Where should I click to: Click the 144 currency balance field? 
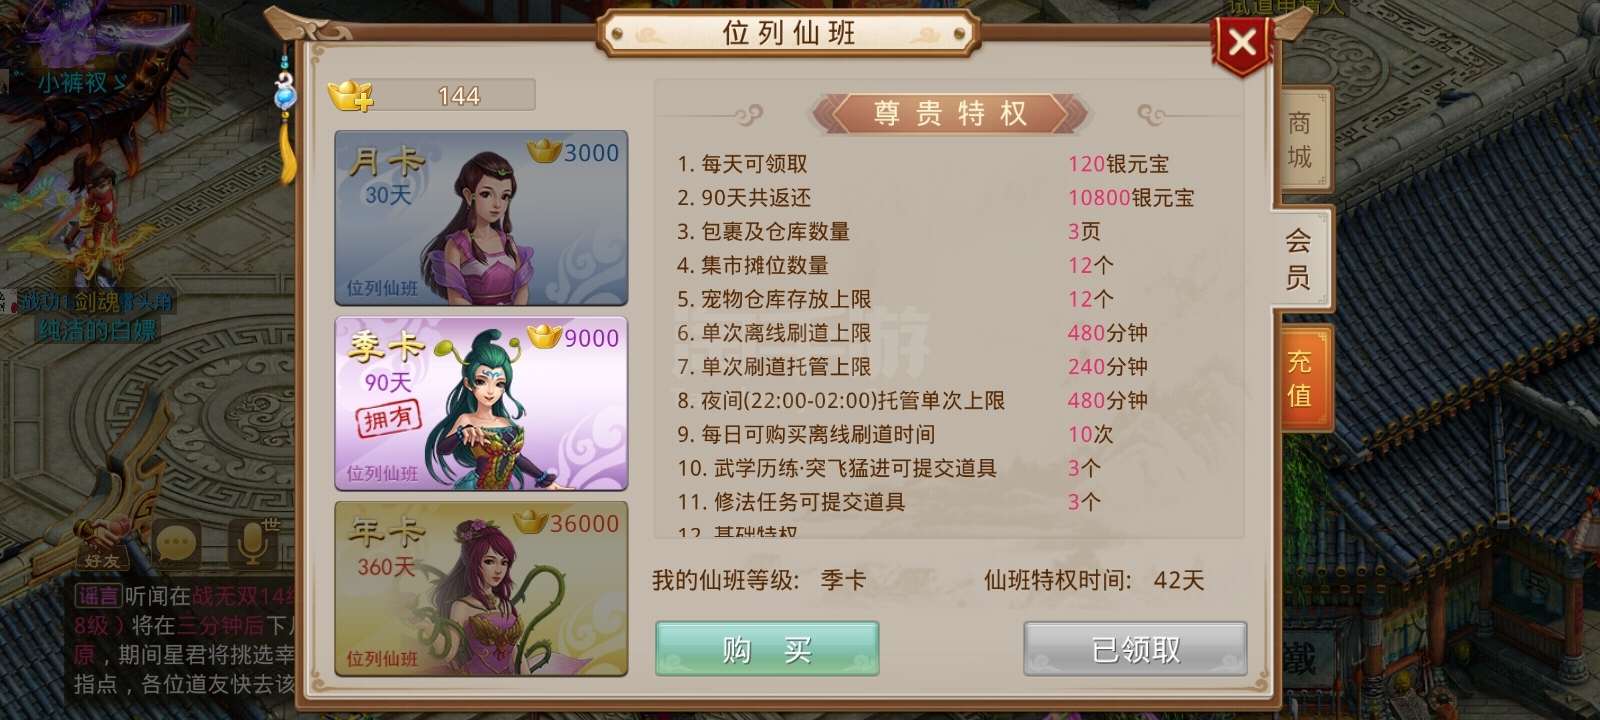458,96
